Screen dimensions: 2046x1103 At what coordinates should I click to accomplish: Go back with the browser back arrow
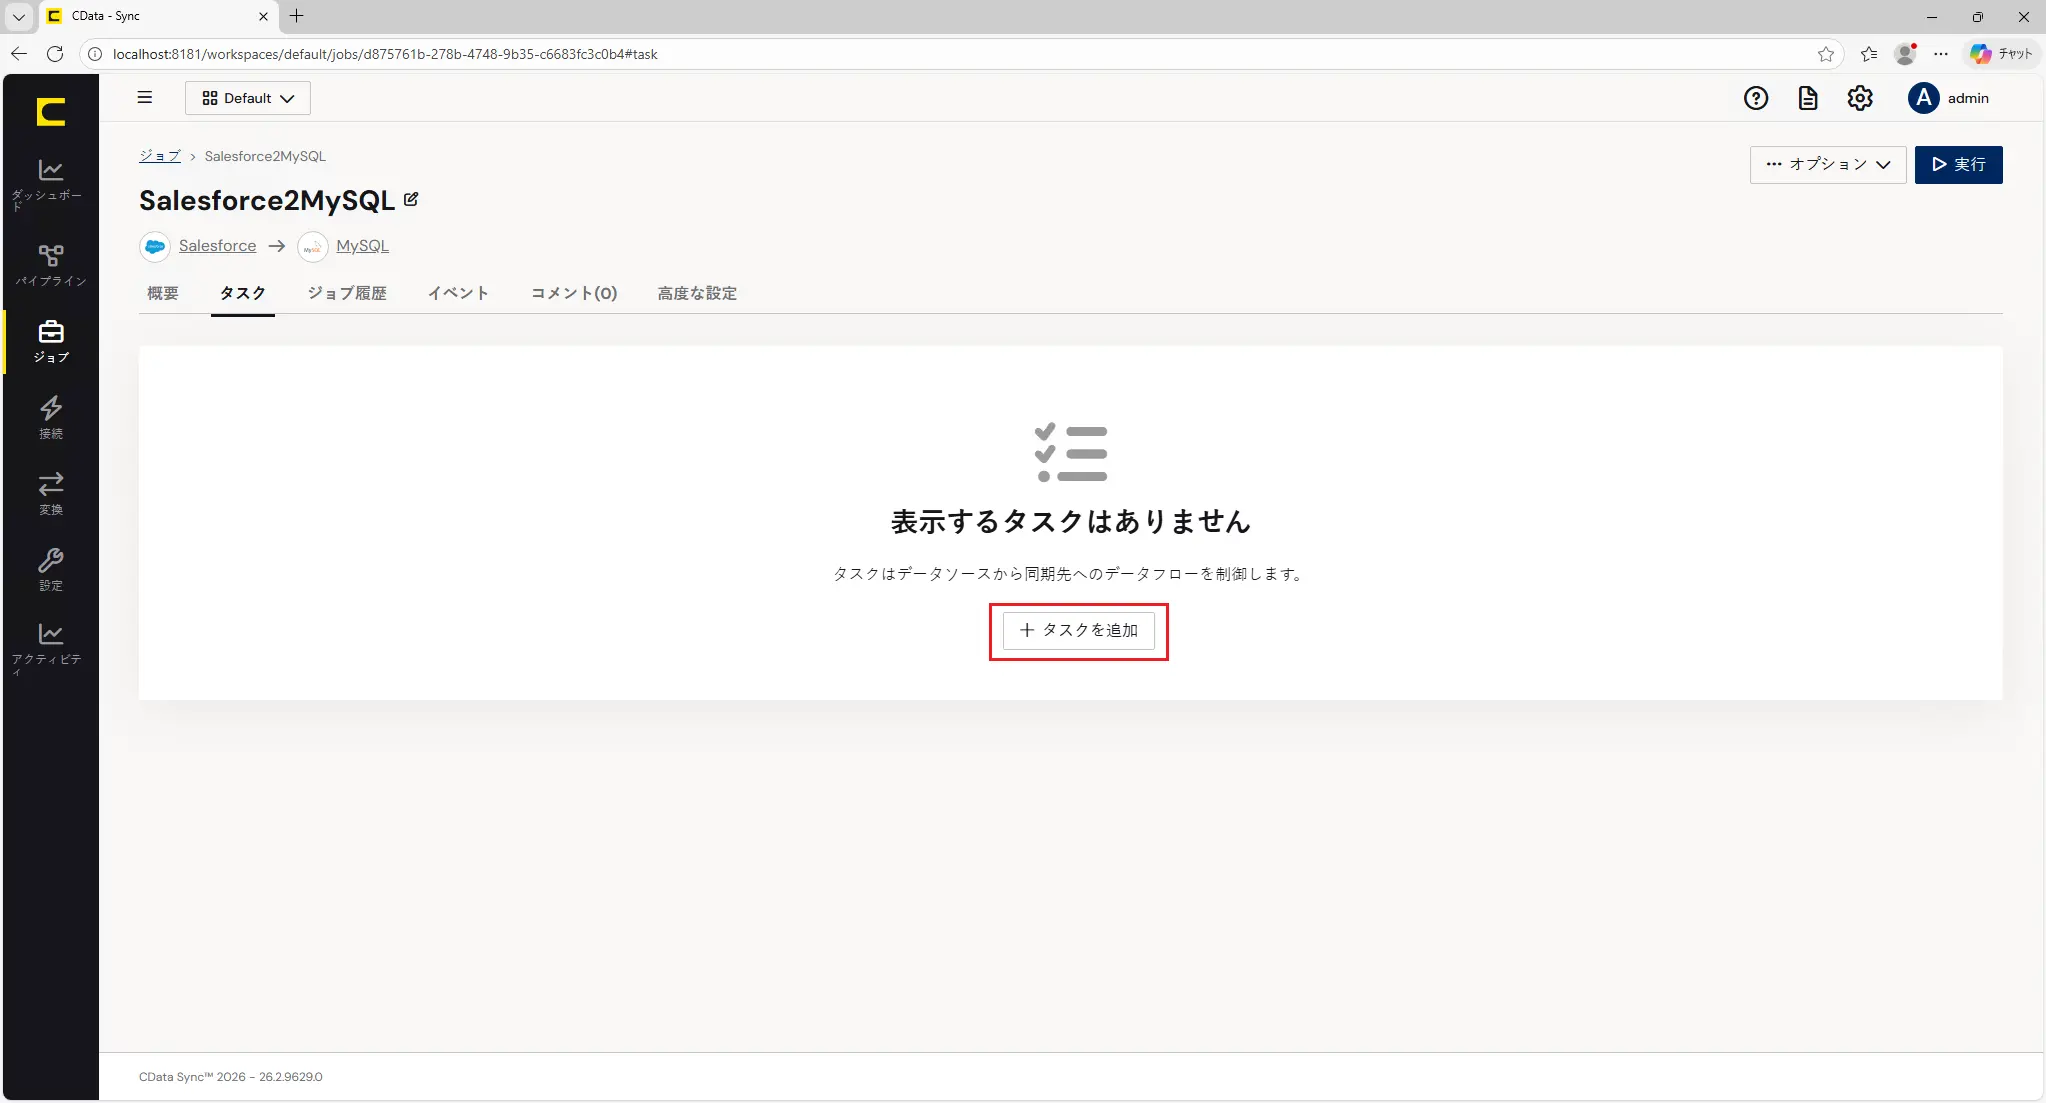[19, 54]
